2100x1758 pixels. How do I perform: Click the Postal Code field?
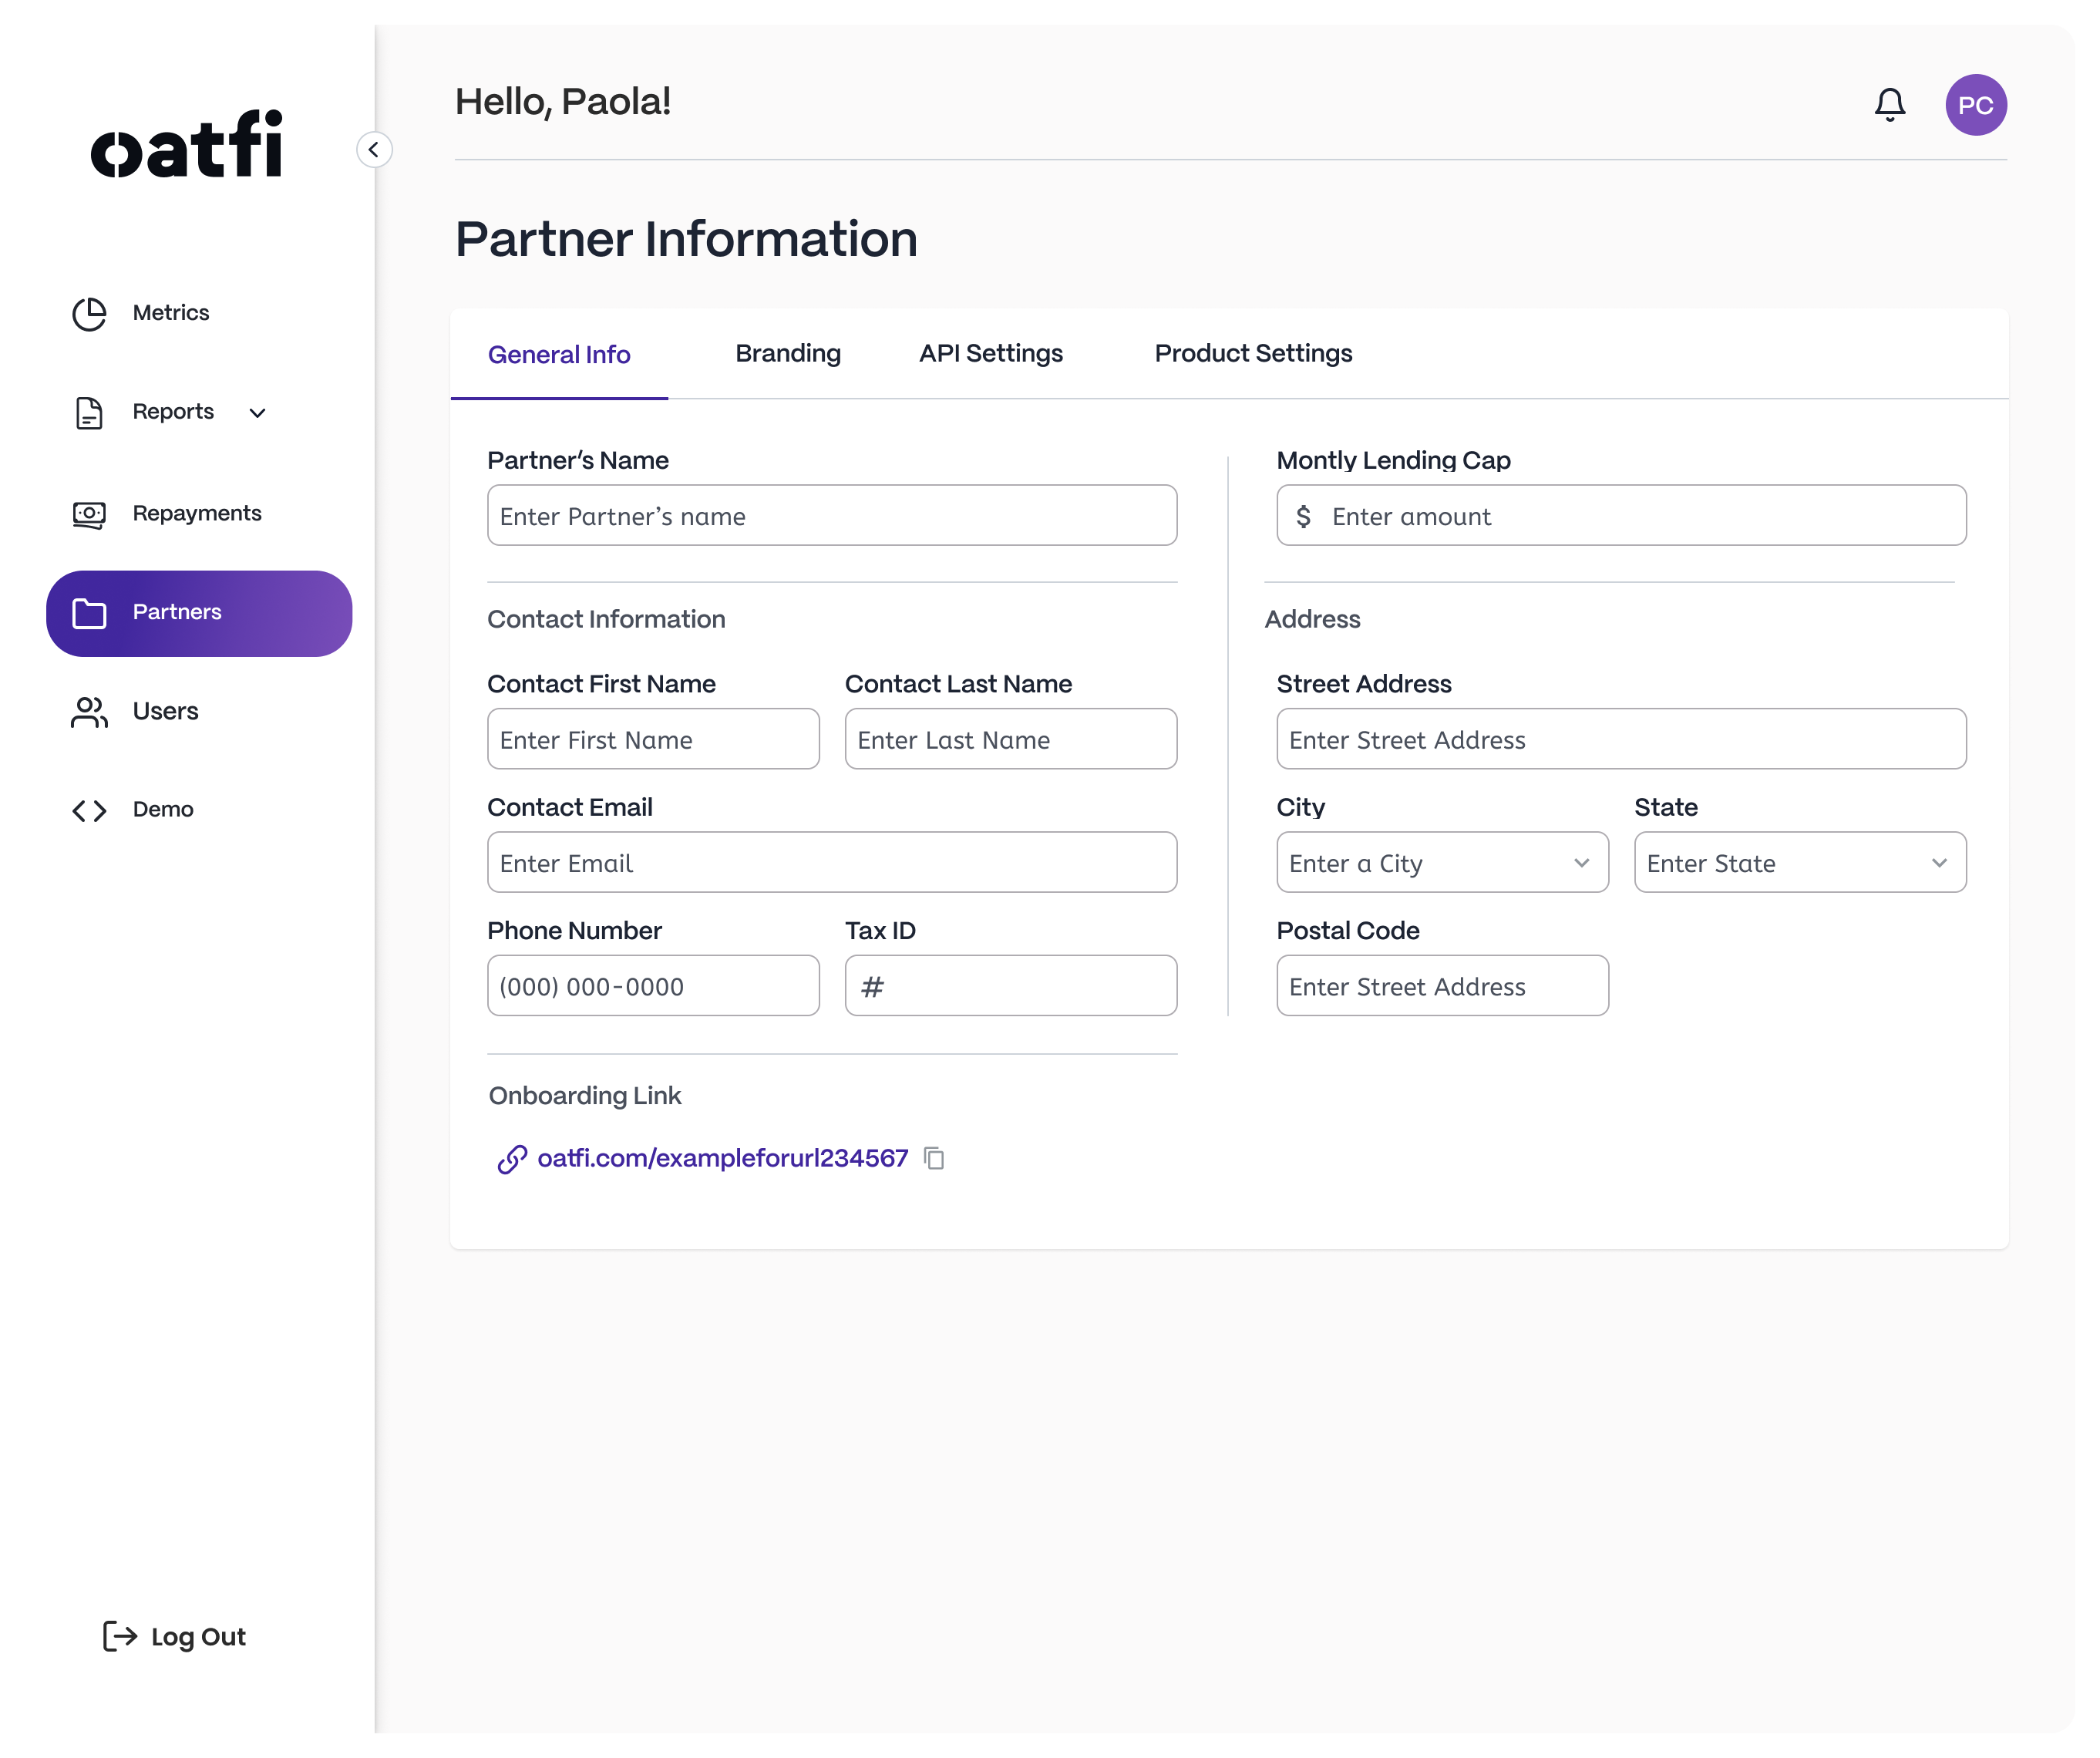1442,985
